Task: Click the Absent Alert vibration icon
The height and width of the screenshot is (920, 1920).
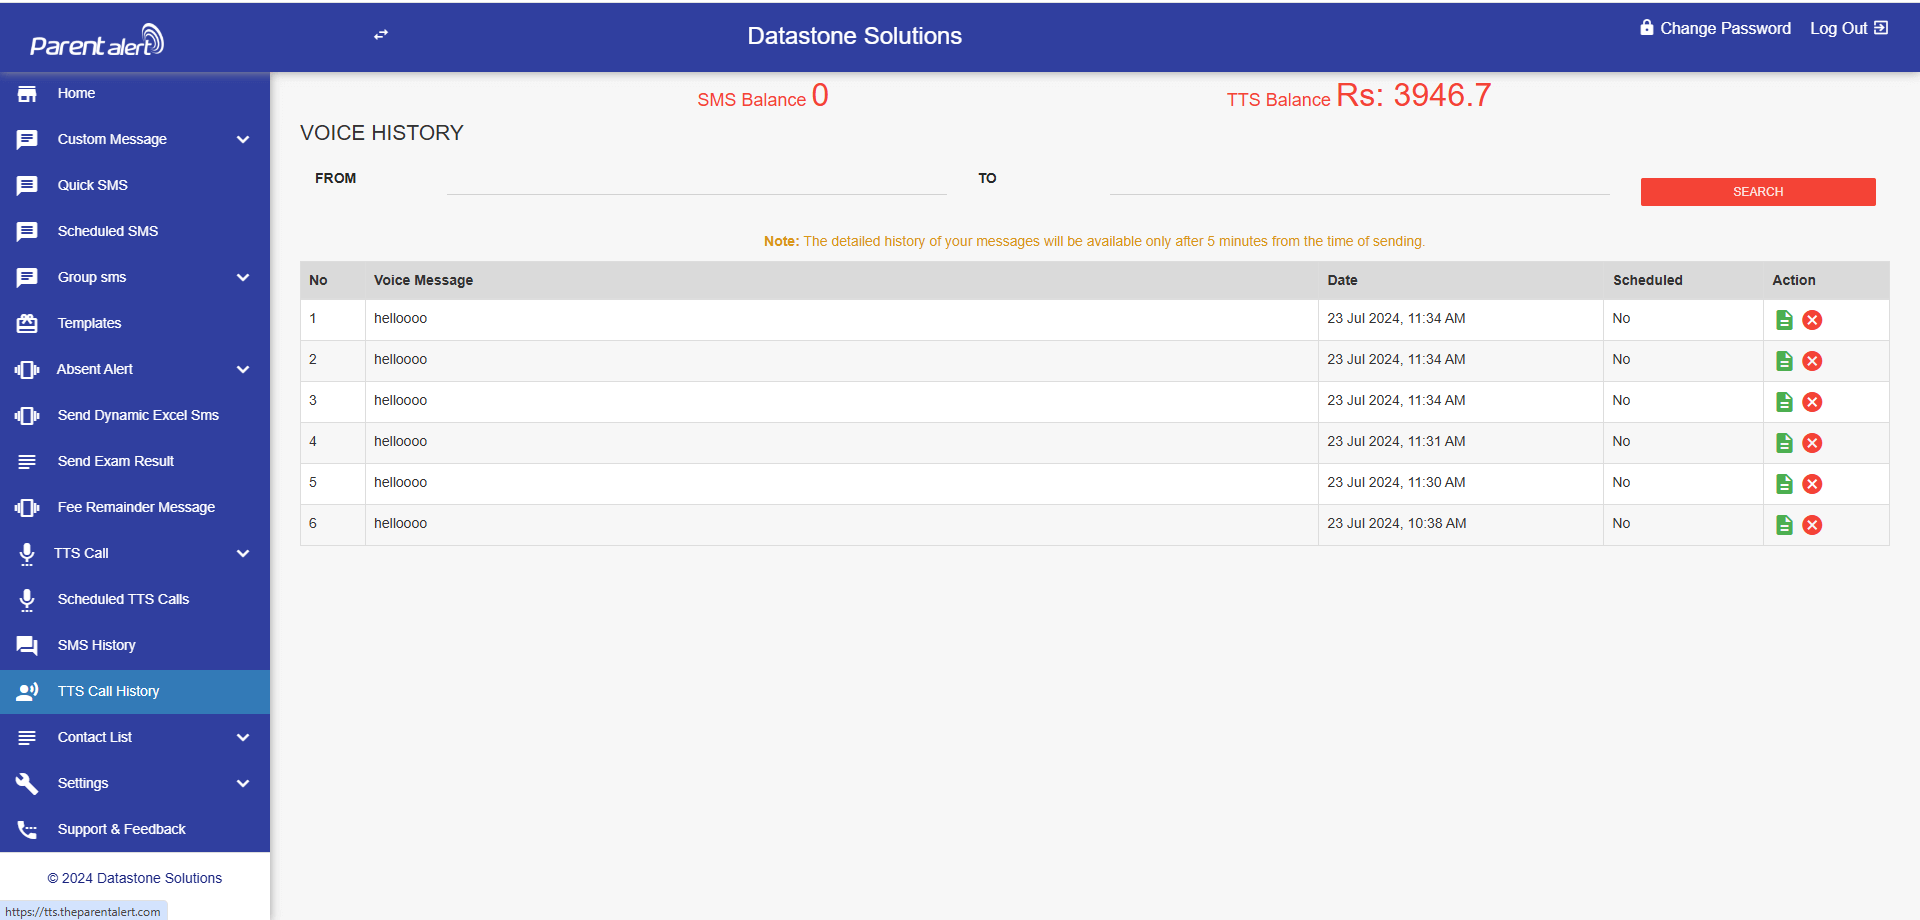Action: [27, 370]
